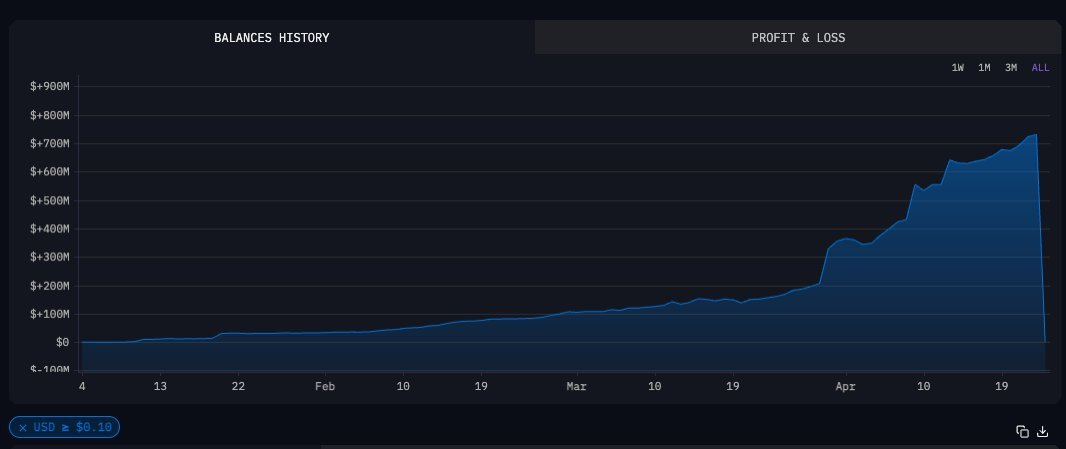Click the $+200M axis label

pyautogui.click(x=50, y=286)
